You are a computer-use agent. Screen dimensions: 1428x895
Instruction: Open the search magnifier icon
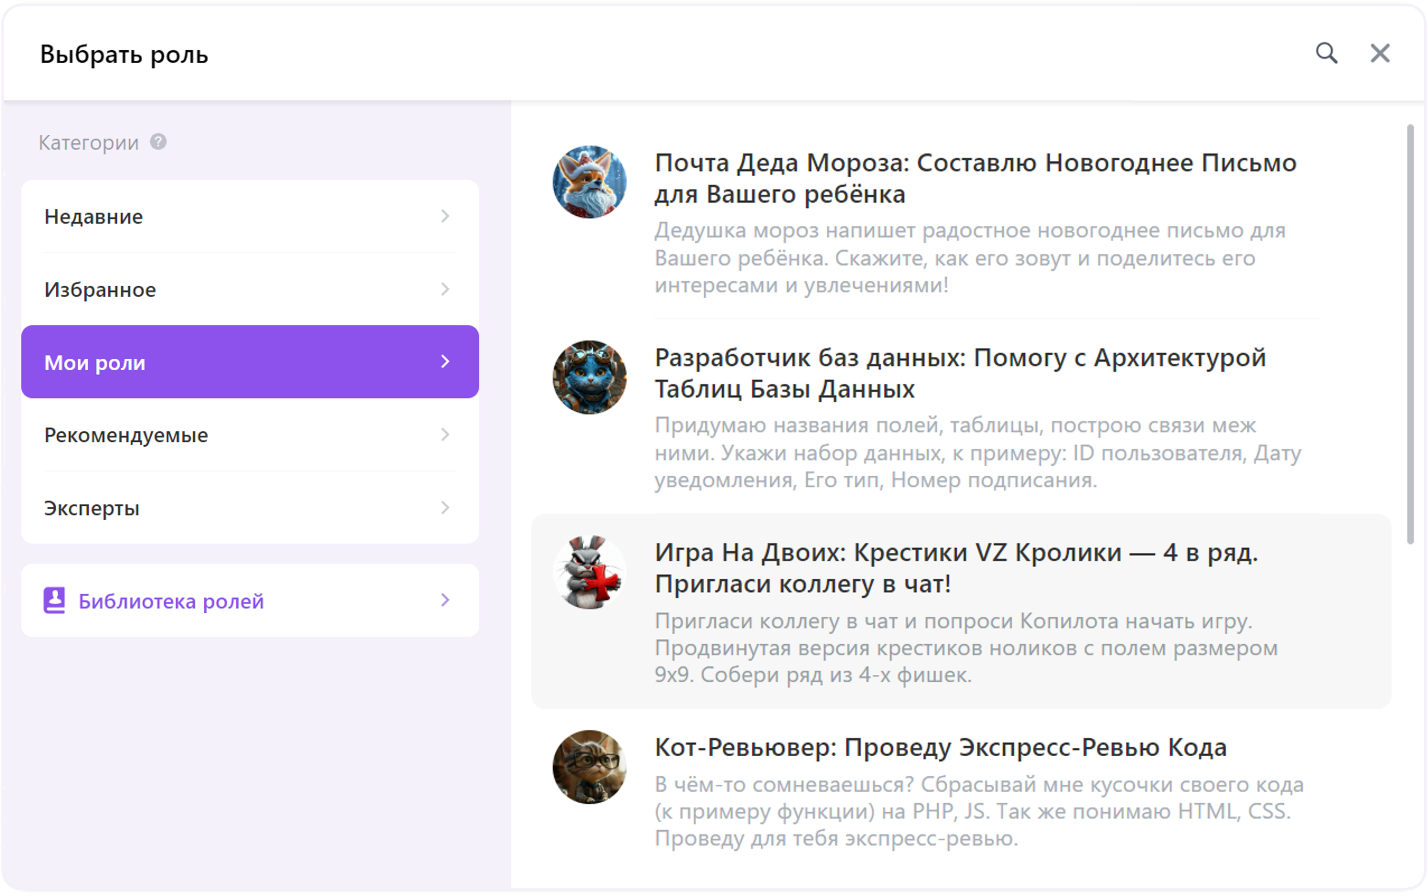(1326, 54)
